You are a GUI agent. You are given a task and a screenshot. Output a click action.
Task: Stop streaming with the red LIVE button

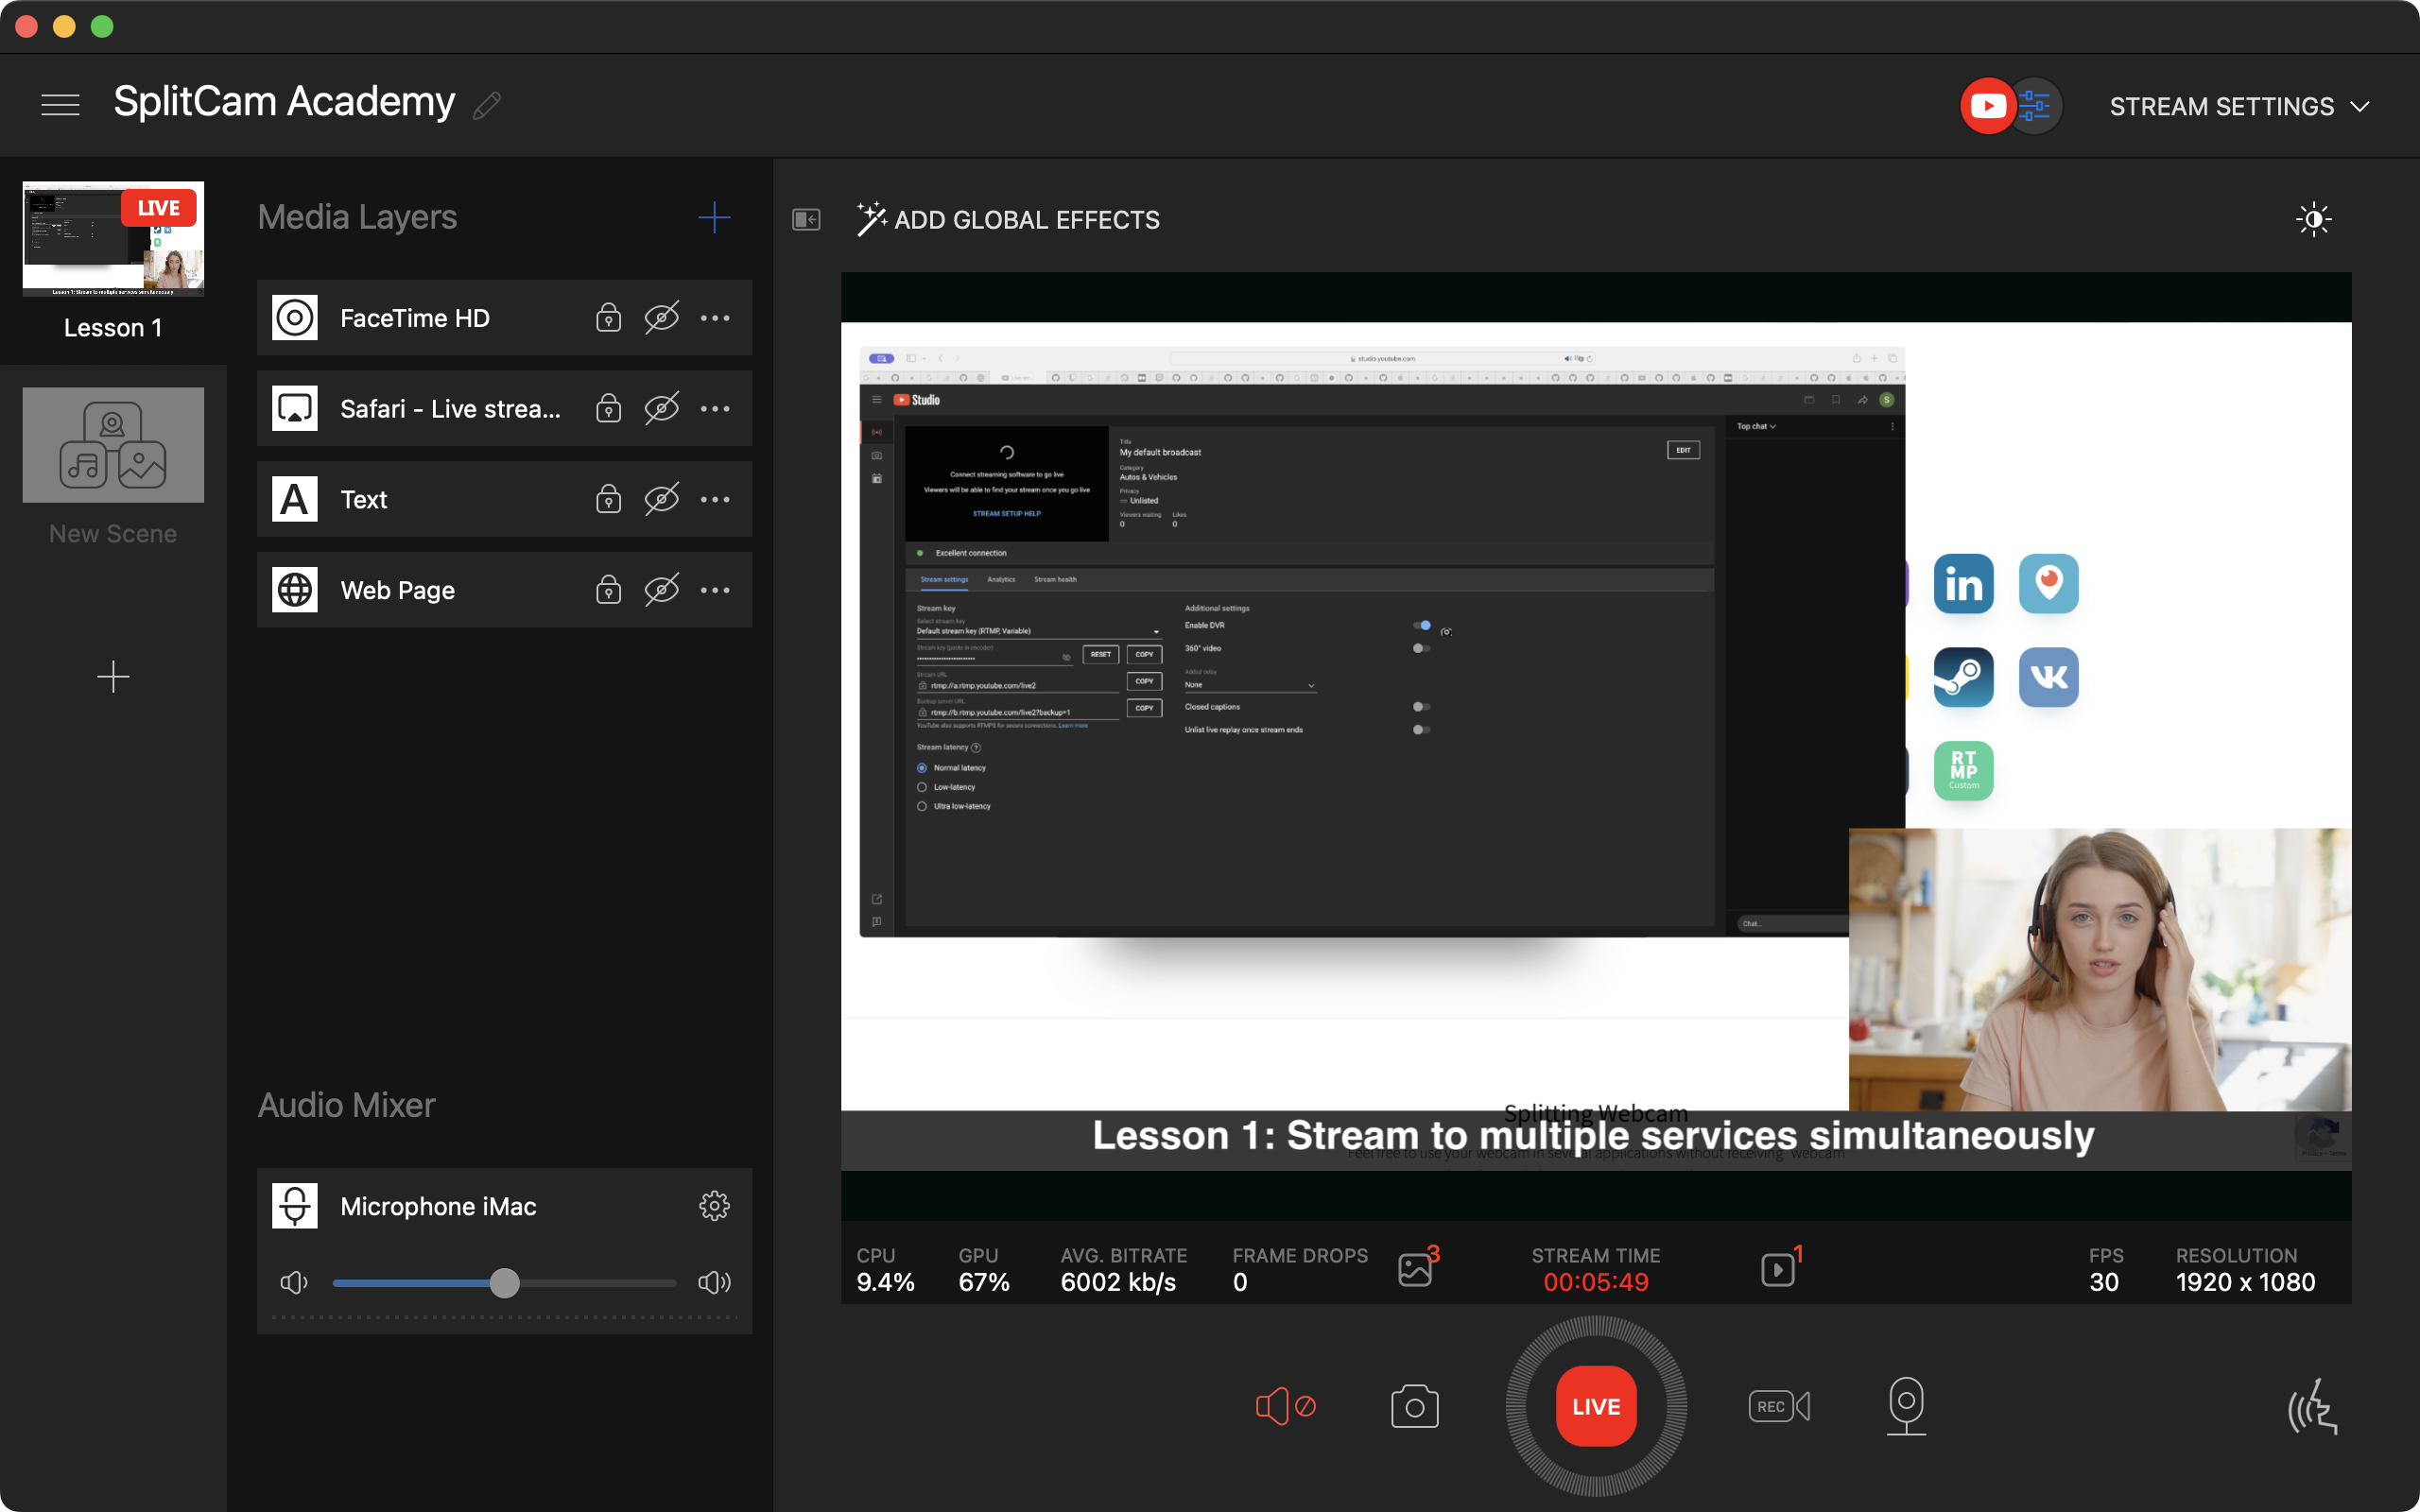1596,1406
